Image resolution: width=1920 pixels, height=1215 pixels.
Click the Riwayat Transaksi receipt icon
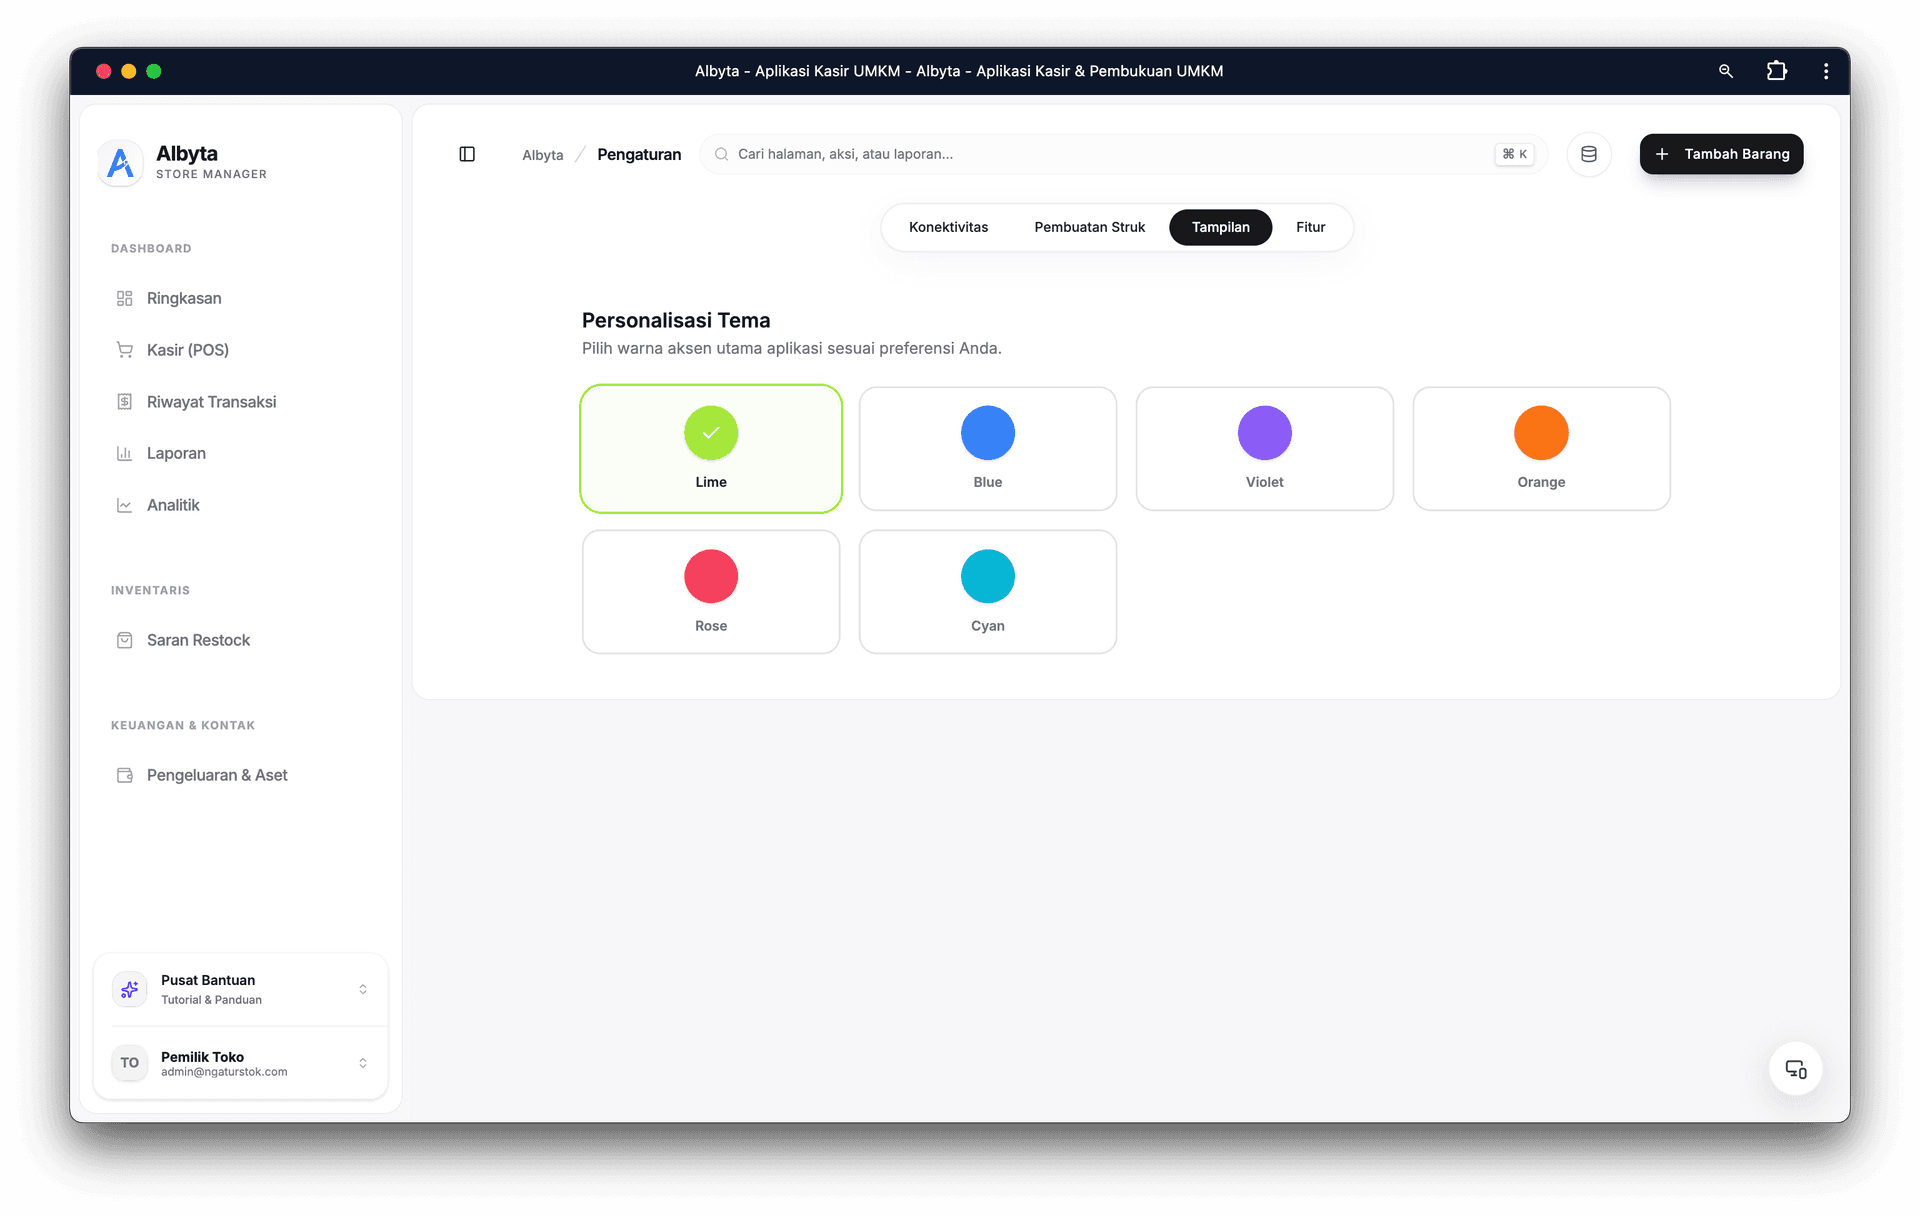point(124,401)
